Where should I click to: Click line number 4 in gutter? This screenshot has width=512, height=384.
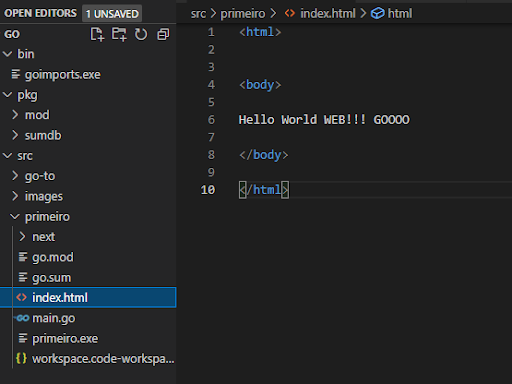(x=211, y=84)
